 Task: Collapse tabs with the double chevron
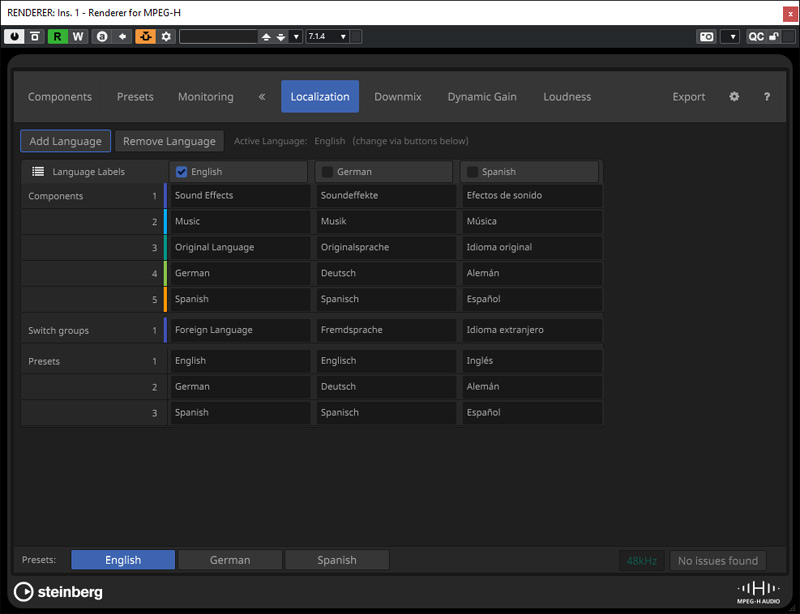pyautogui.click(x=262, y=97)
